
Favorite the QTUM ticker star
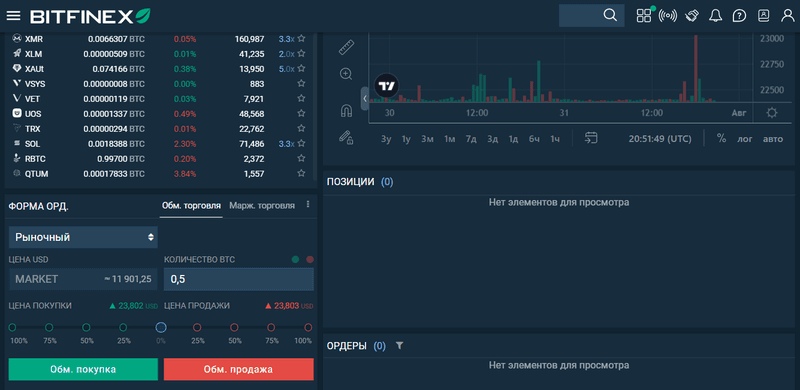pos(302,174)
